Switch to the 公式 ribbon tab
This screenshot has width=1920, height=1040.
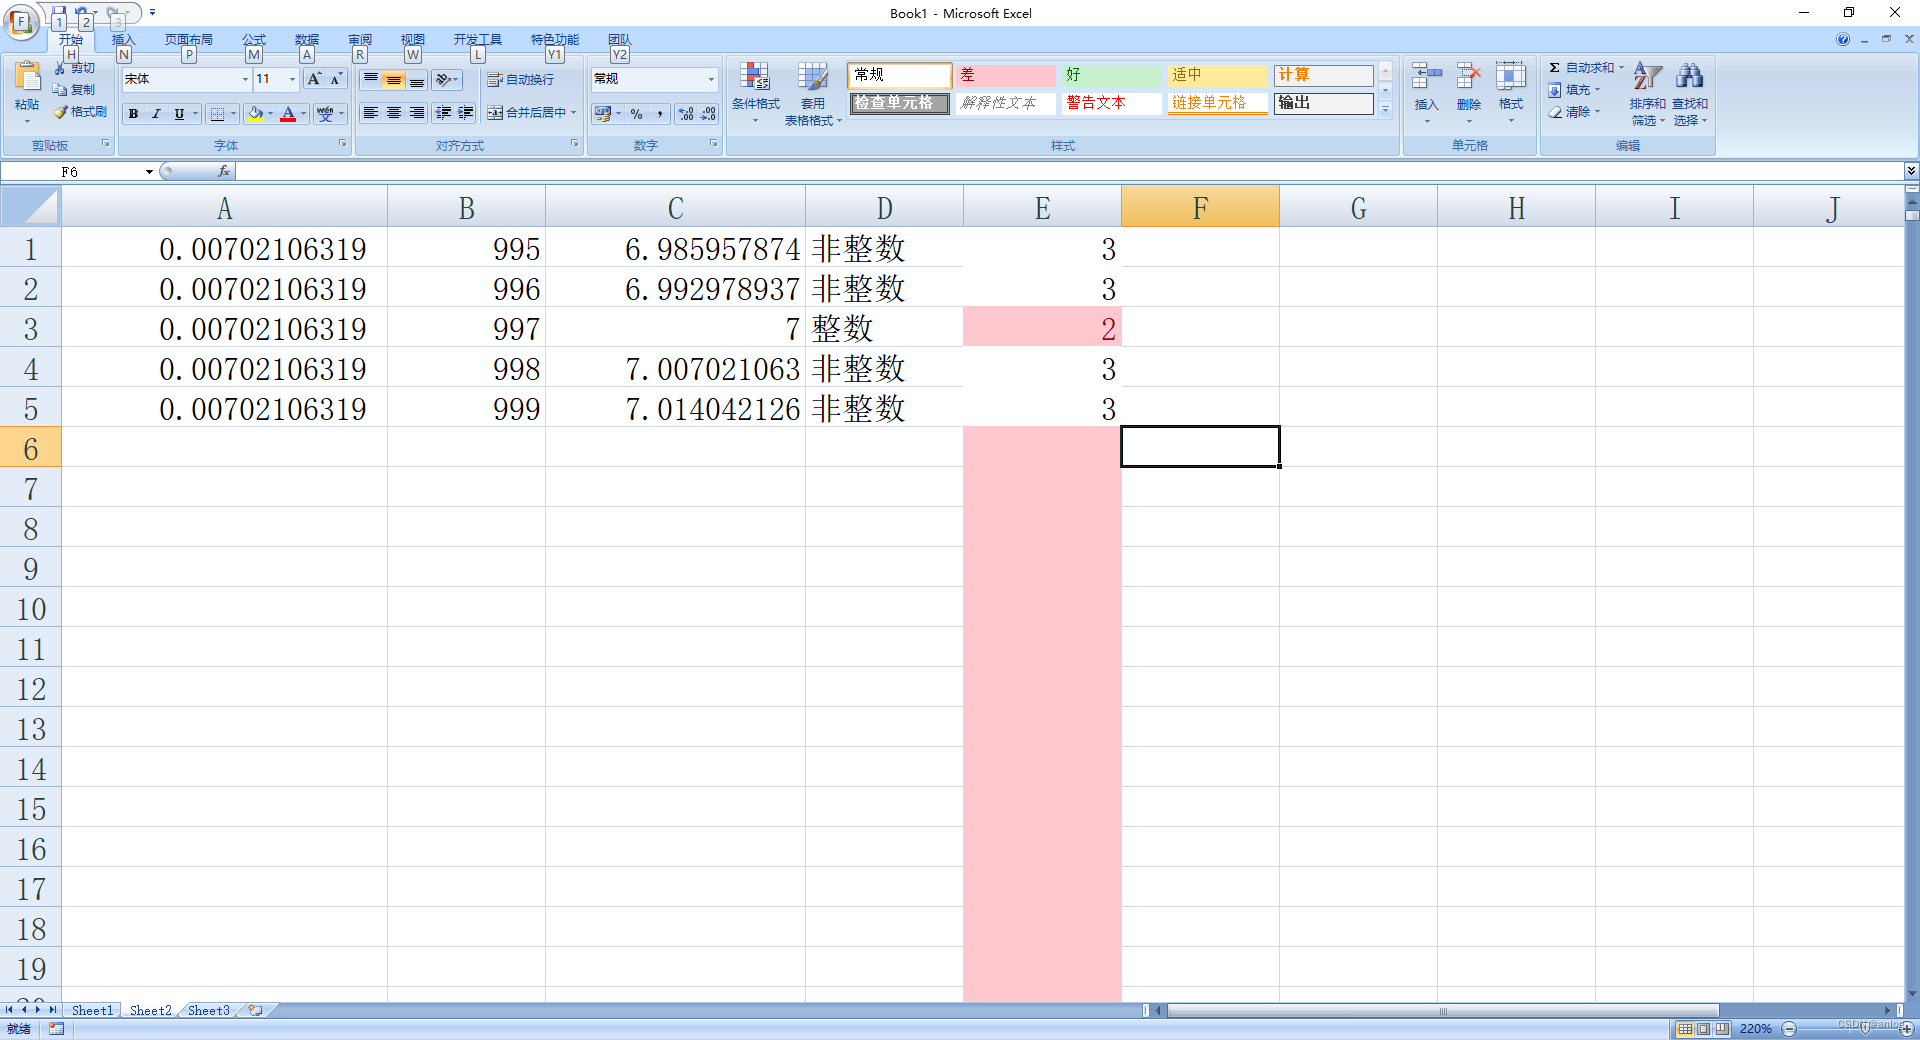click(254, 40)
